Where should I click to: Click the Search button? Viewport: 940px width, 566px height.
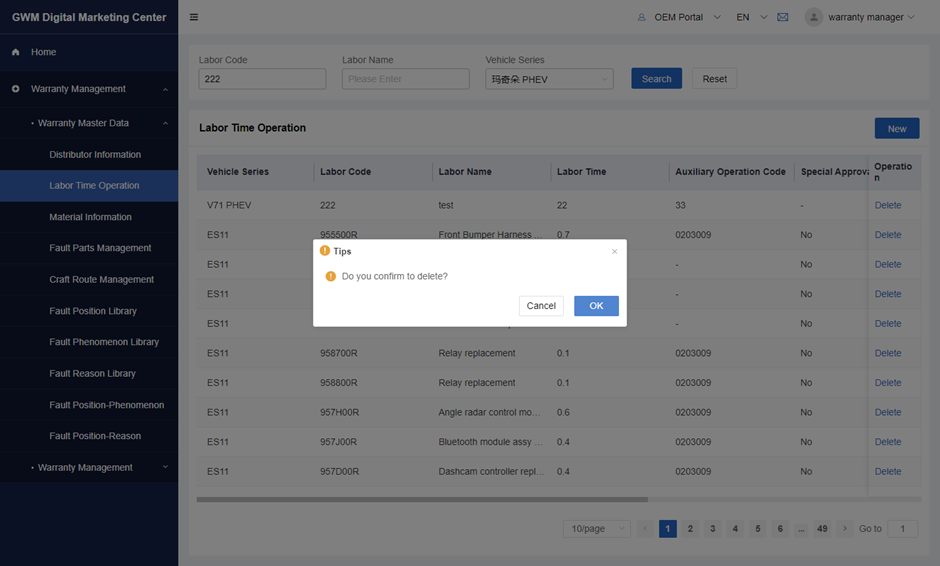coord(656,79)
